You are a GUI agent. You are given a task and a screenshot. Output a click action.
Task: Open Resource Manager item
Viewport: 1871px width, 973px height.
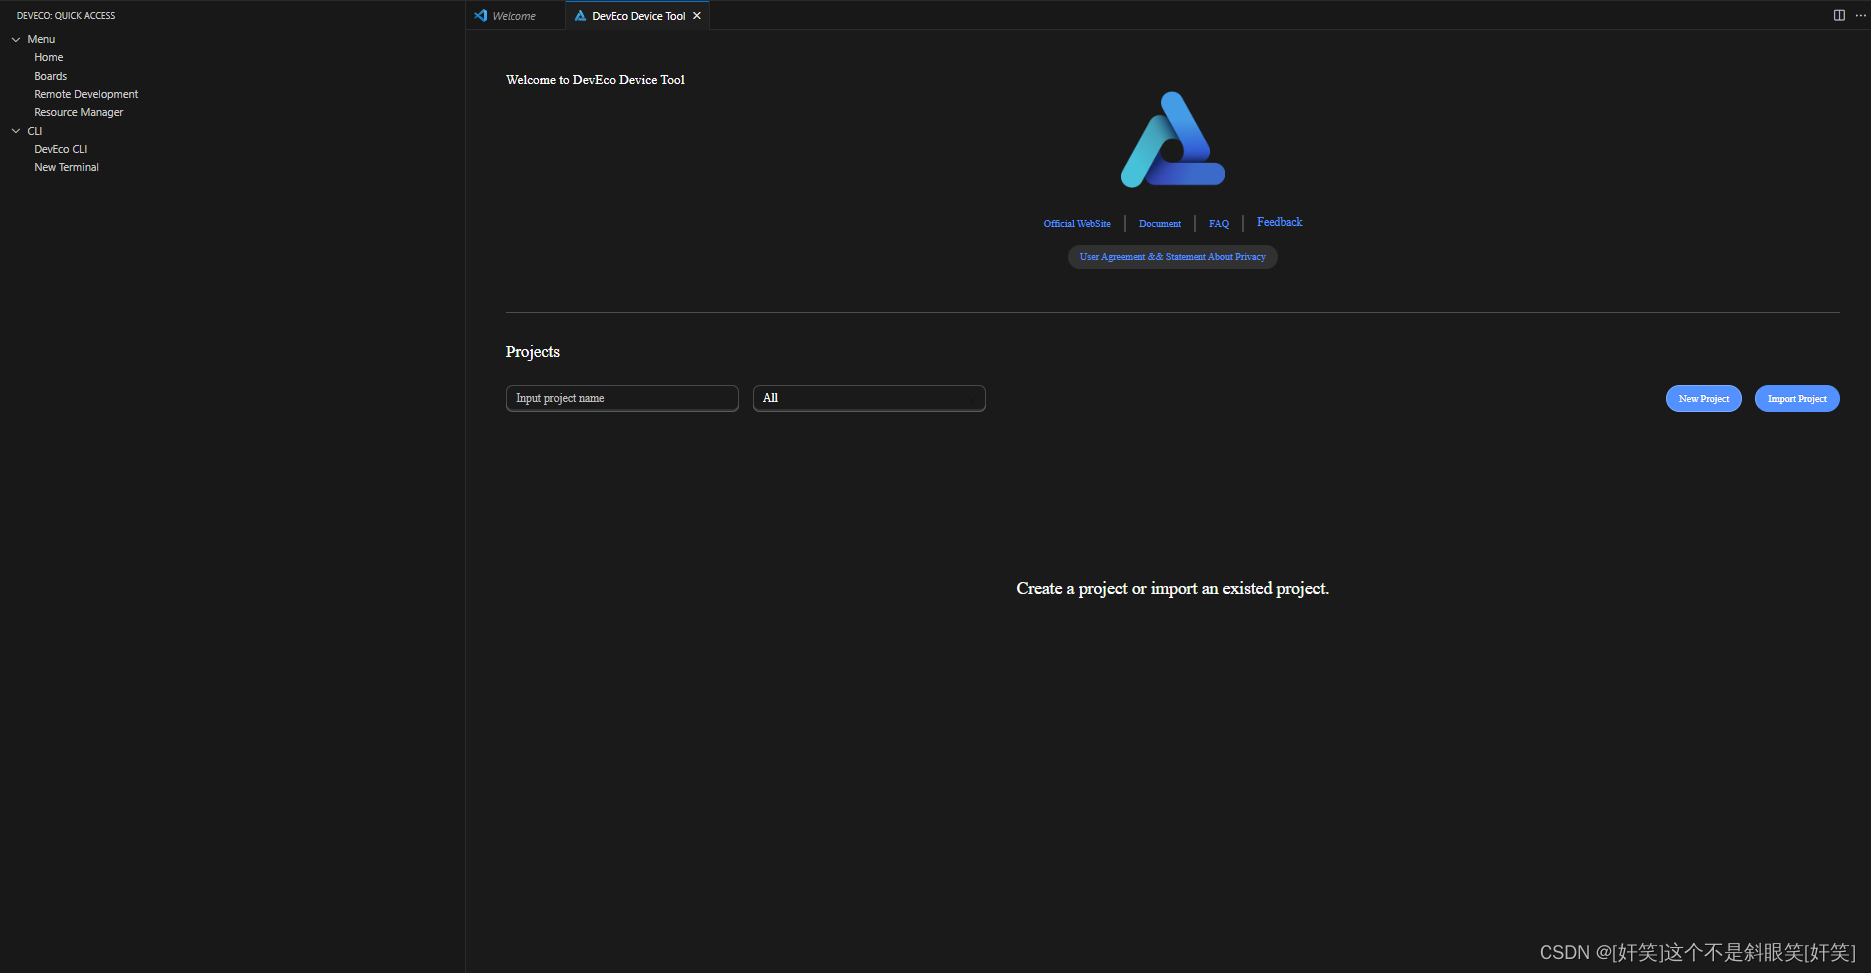(x=79, y=112)
